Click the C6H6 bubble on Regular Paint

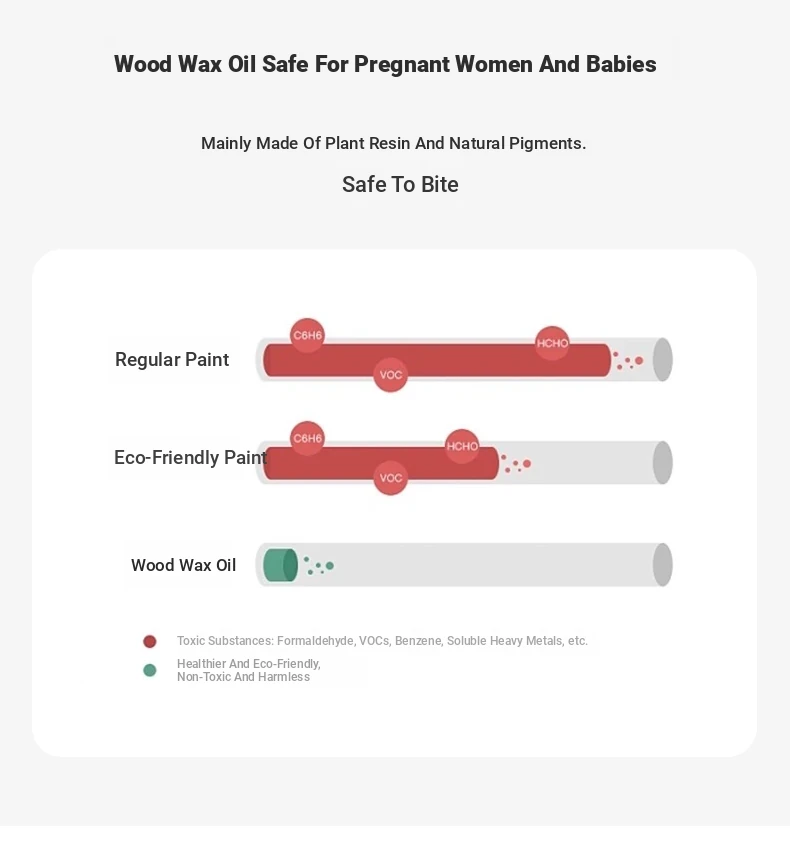[x=308, y=335]
